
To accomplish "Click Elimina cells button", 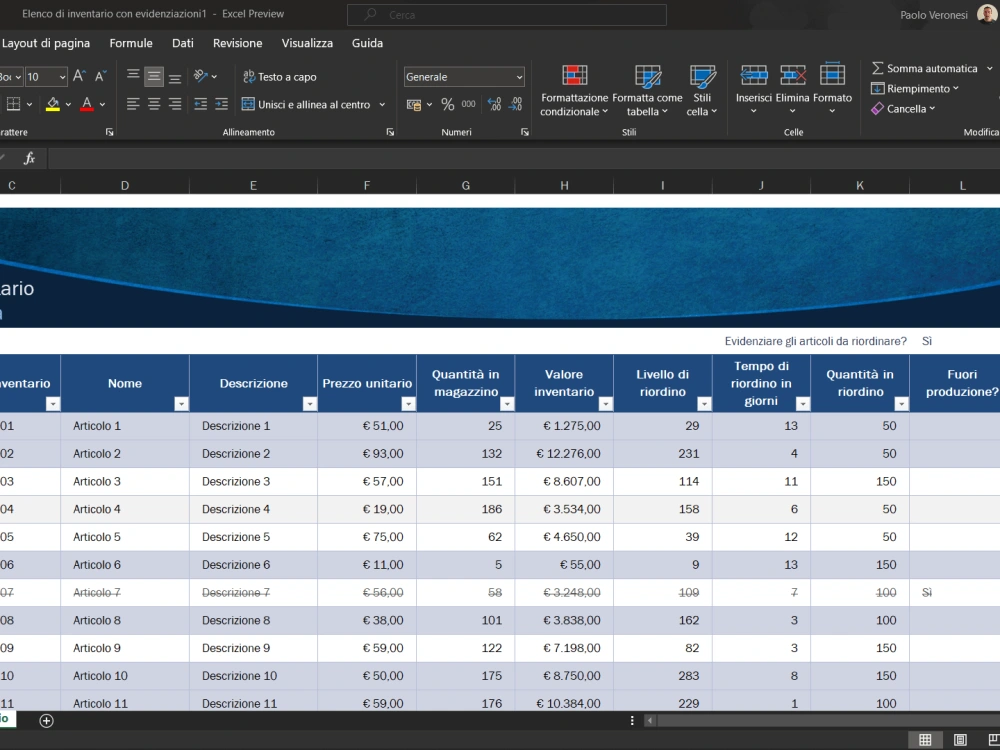I will [x=793, y=89].
